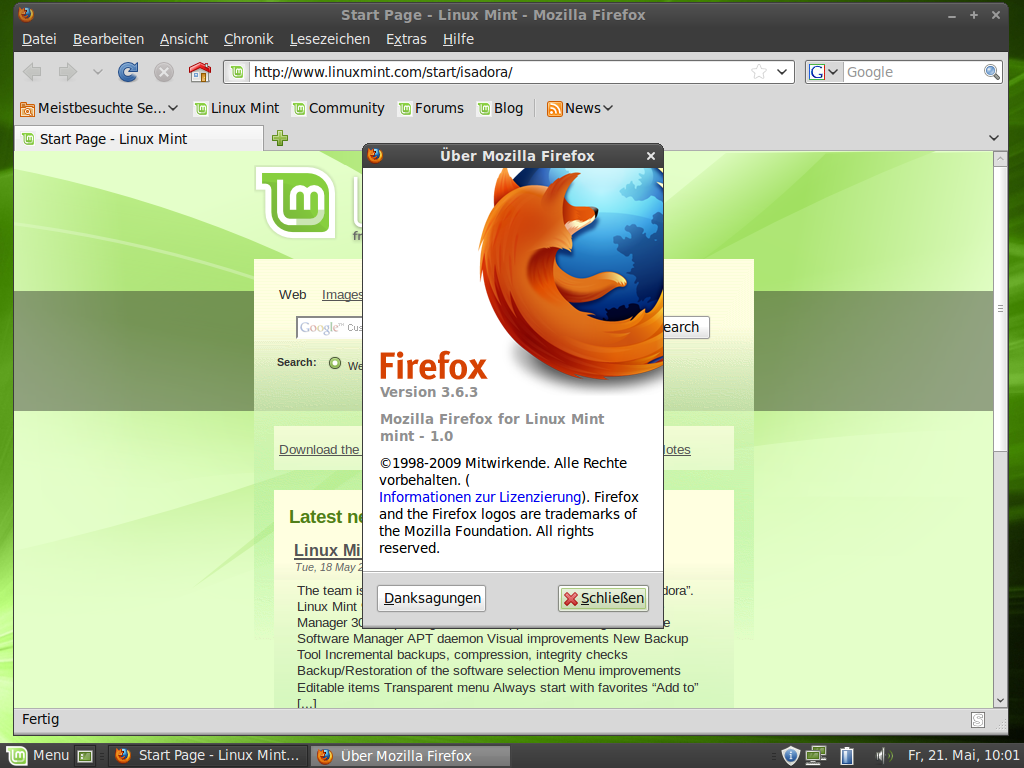Bookmark this page with the star
The image size is (1024, 768).
click(757, 71)
